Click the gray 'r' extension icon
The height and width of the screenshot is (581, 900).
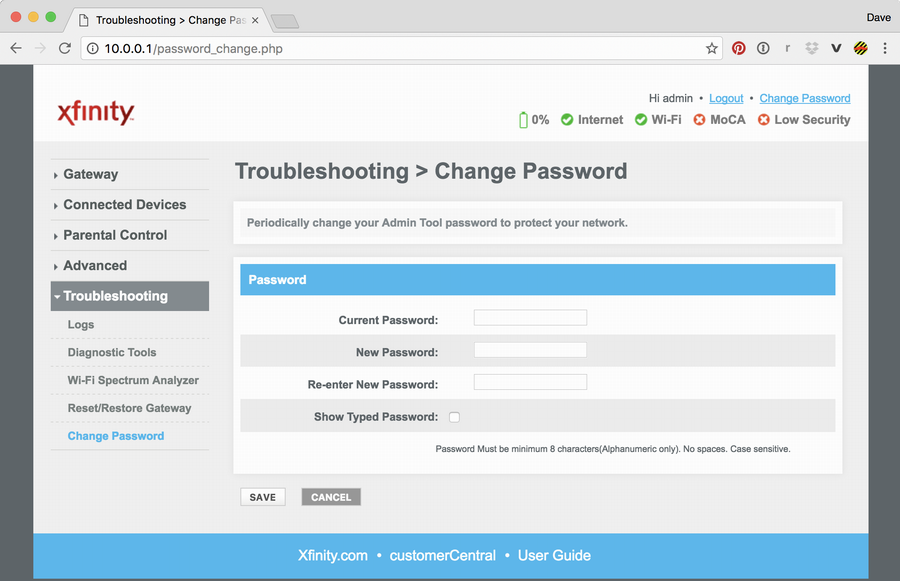[x=788, y=48]
